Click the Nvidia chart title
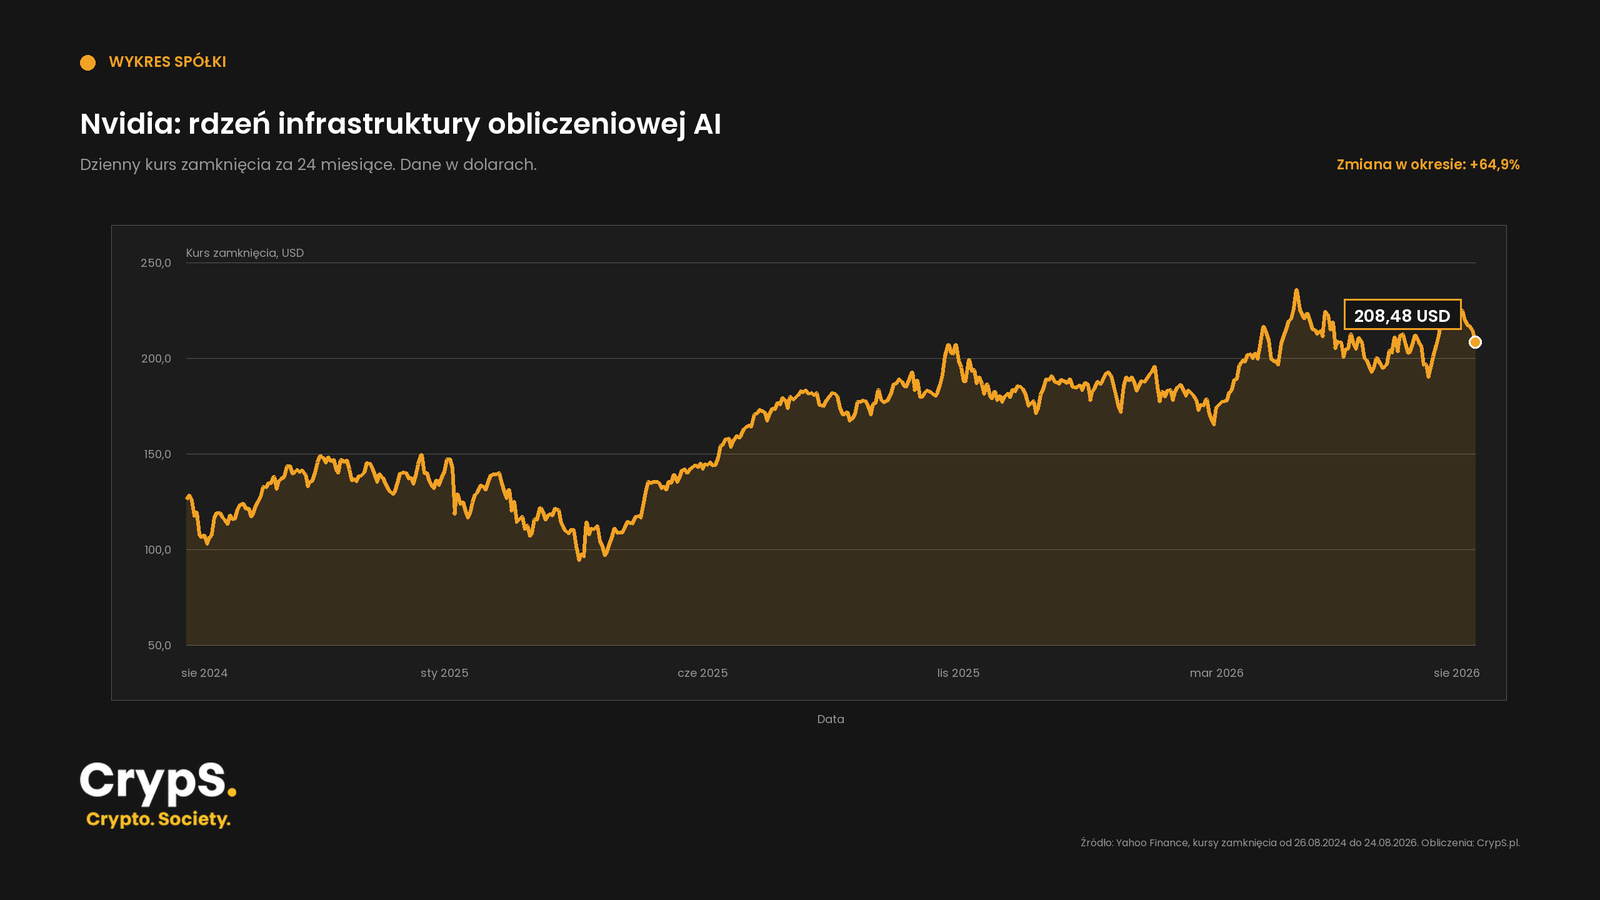 pyautogui.click(x=400, y=124)
